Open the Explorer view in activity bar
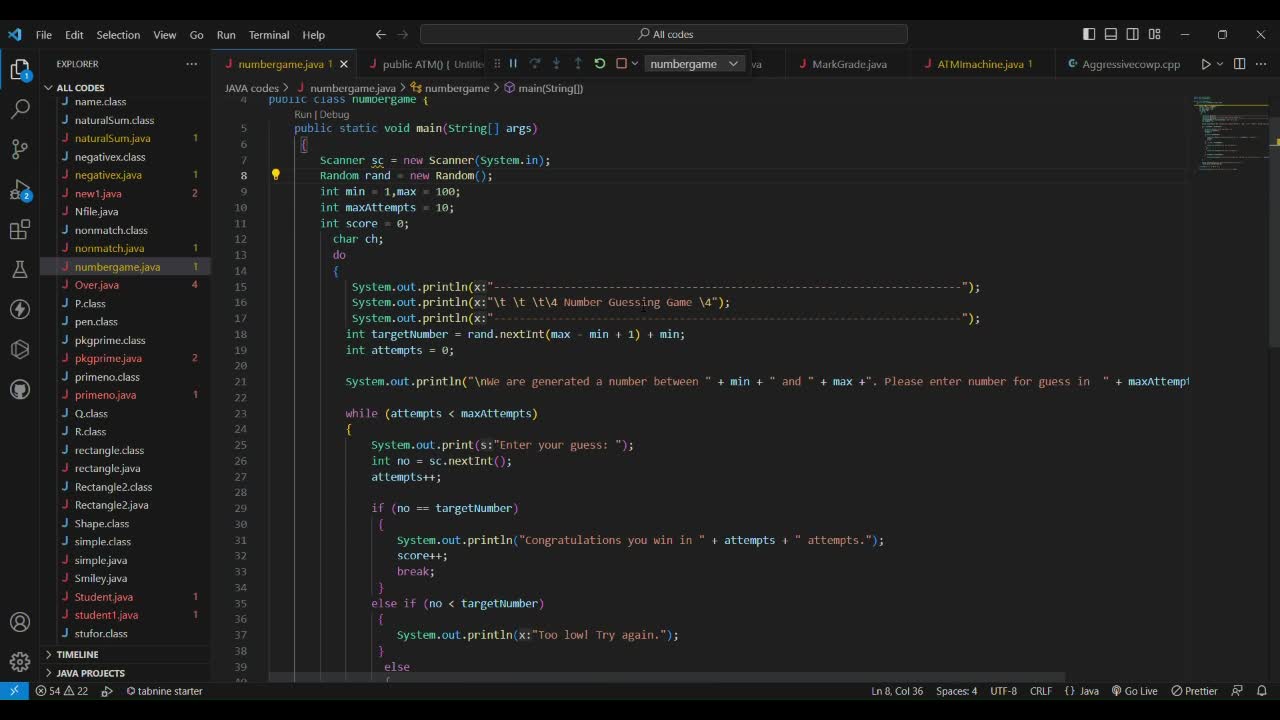 coord(19,70)
